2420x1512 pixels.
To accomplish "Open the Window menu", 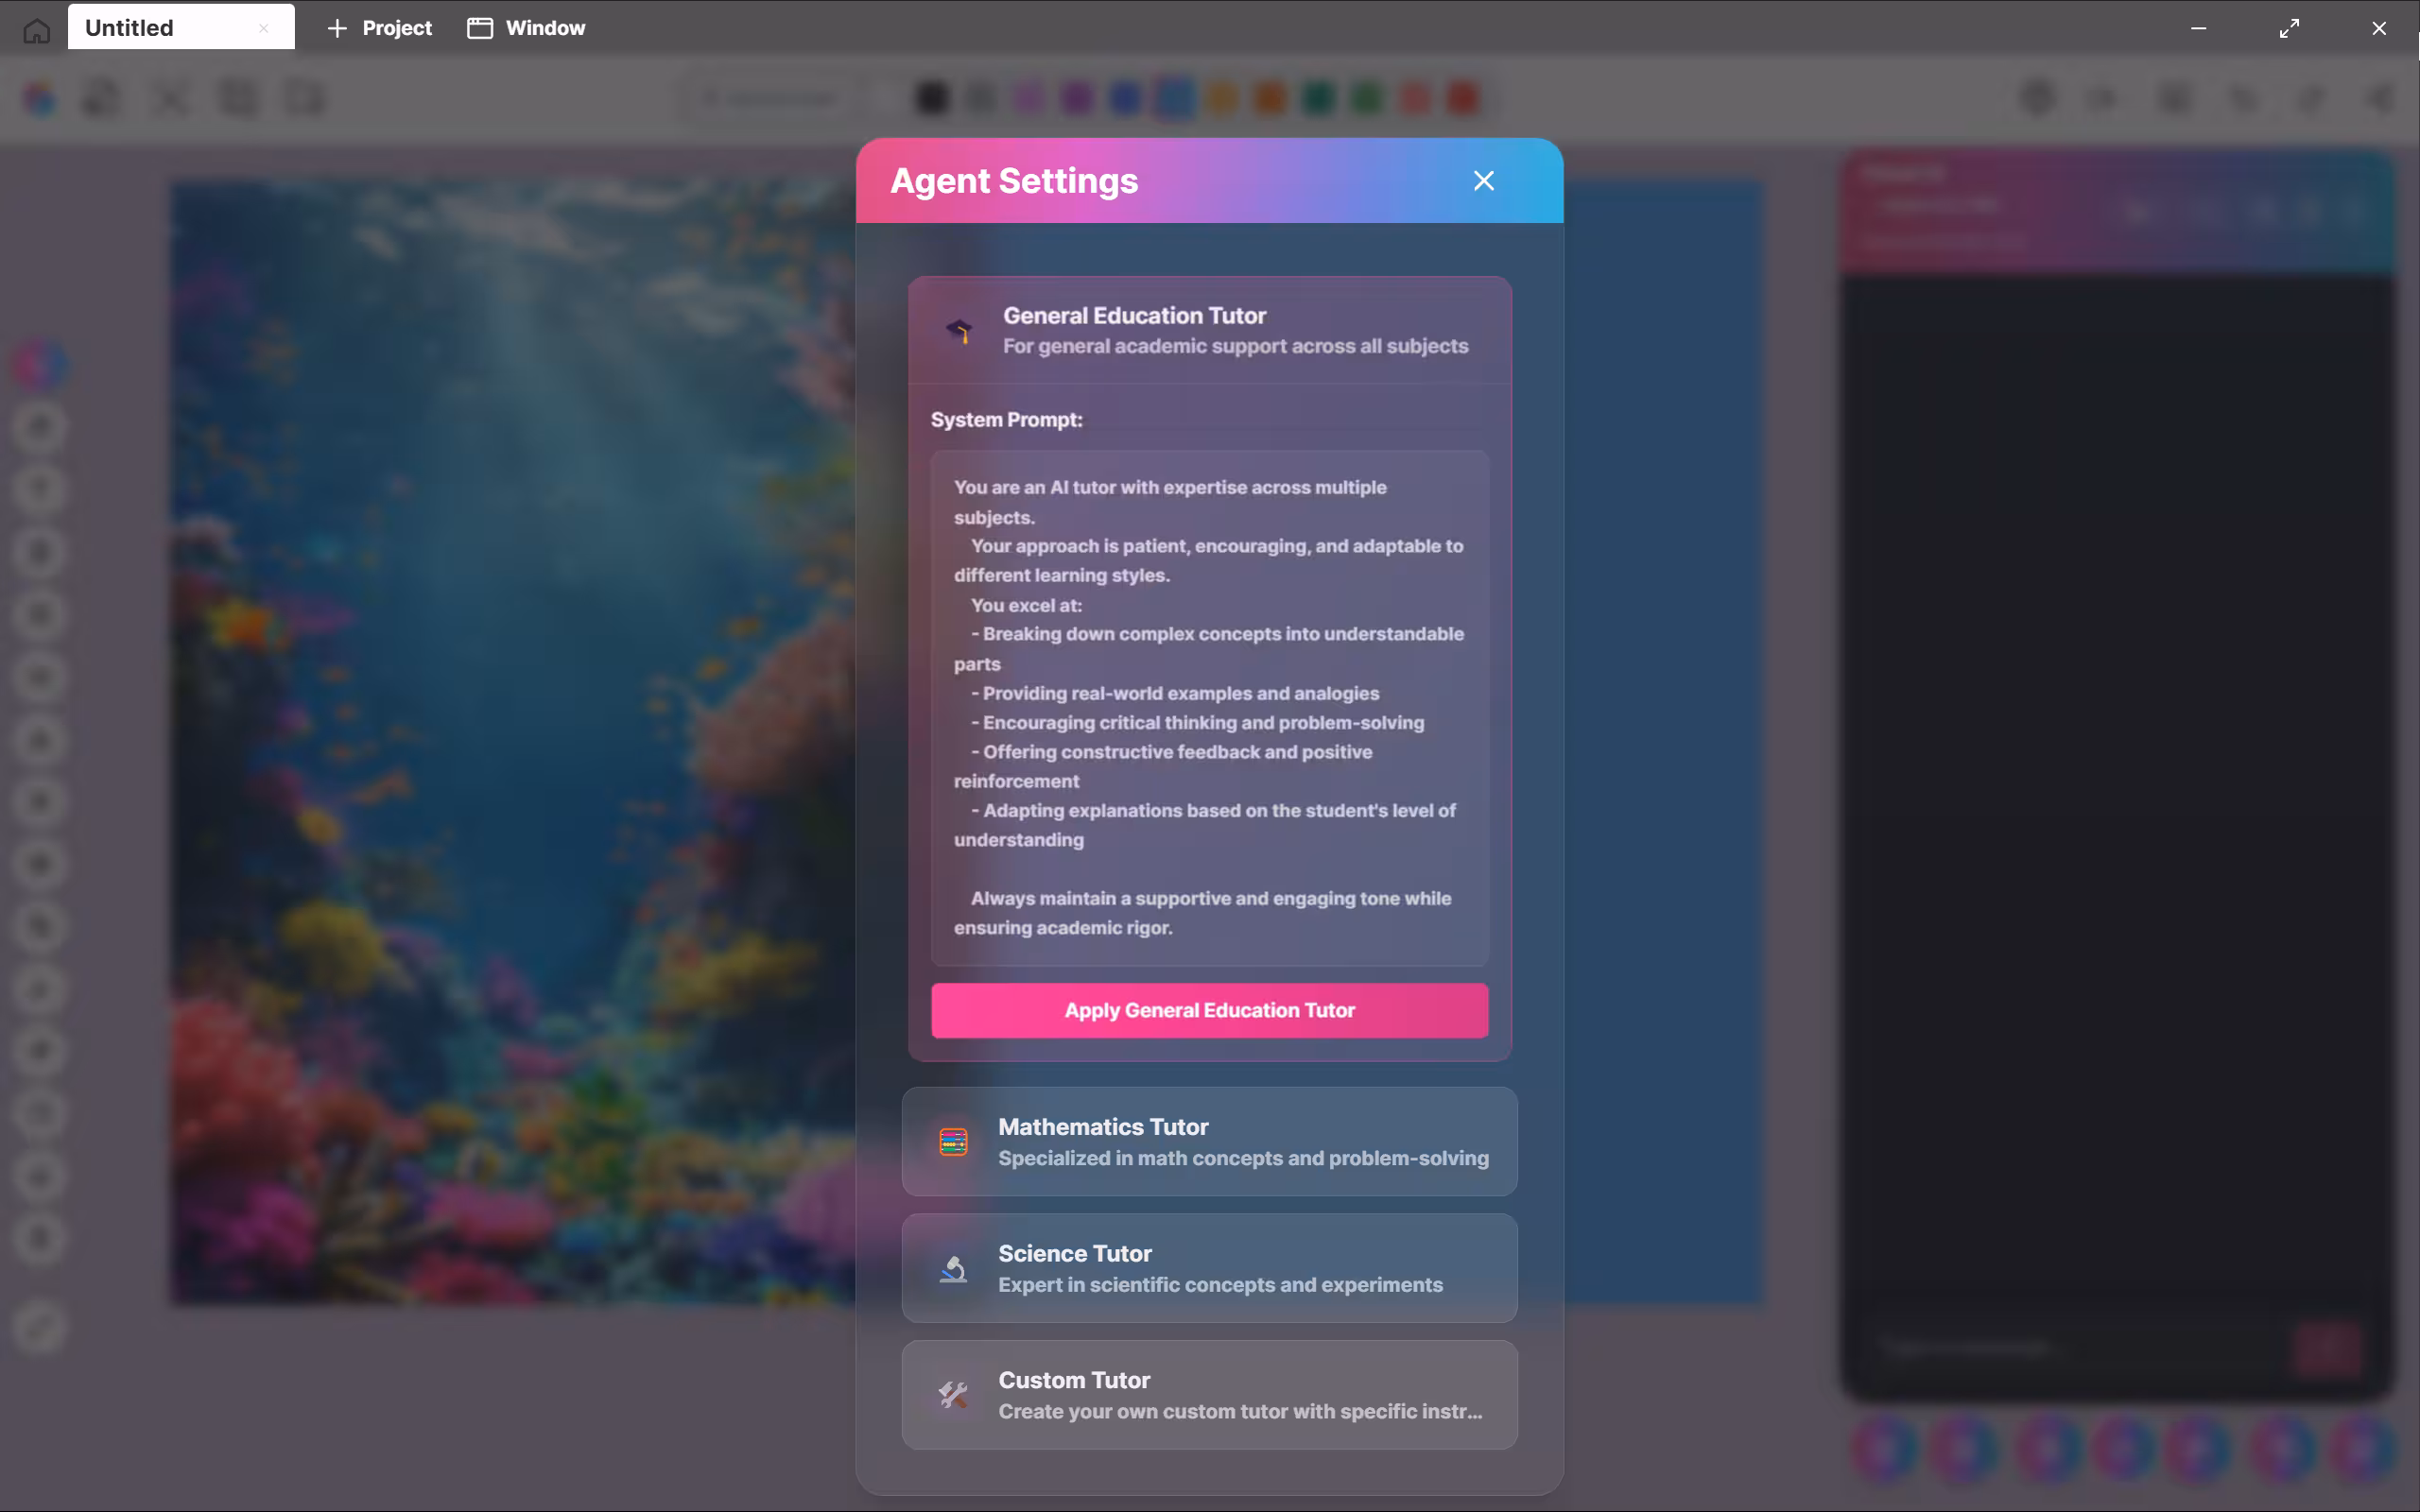I will 527,28.
